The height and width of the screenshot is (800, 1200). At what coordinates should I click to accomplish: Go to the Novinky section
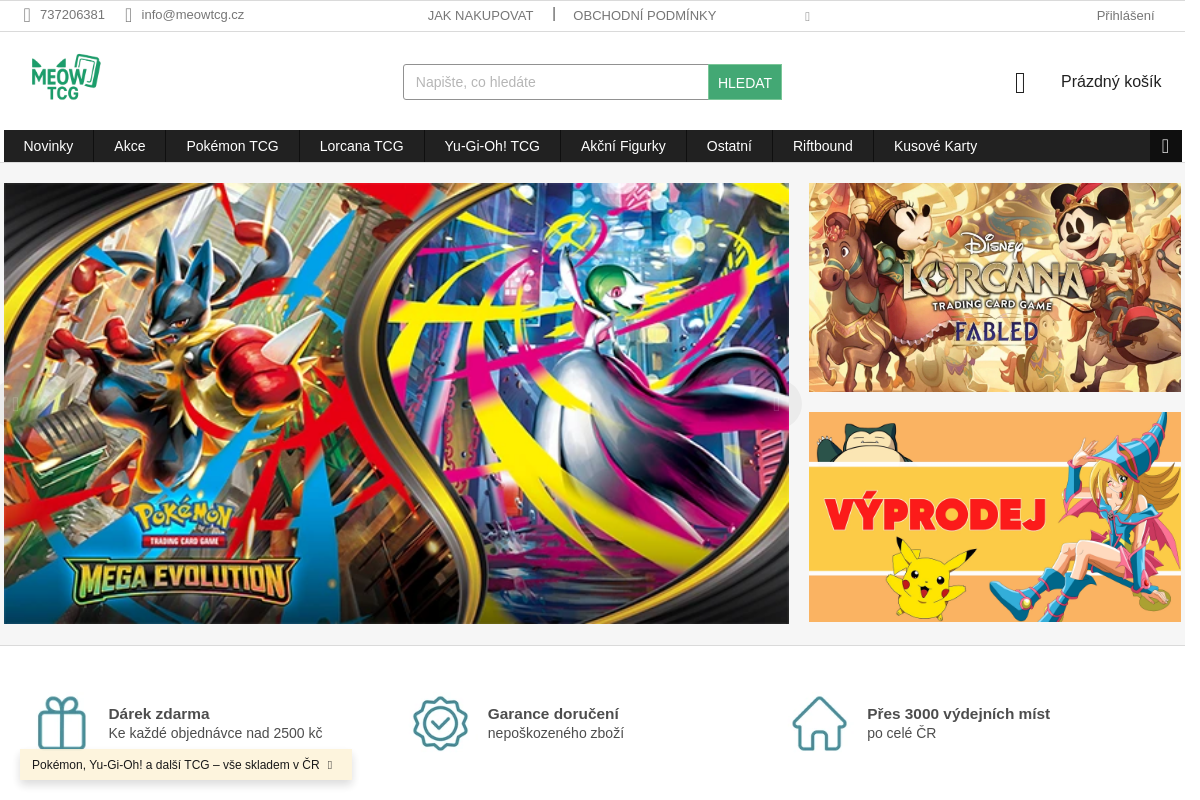coord(48,146)
